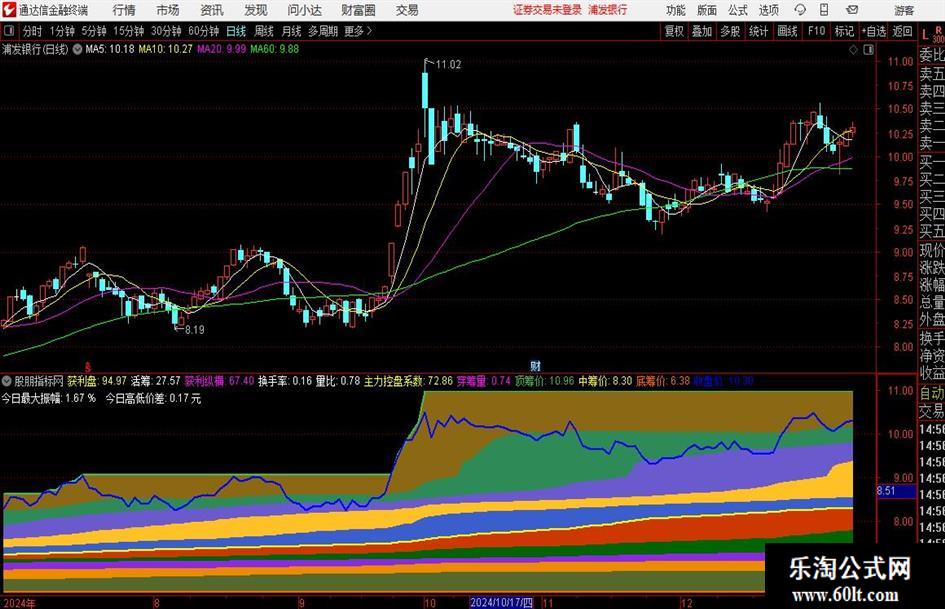The image size is (945, 609).
Task: Click the MA60: 9.88 indicator value
Action: [274, 49]
